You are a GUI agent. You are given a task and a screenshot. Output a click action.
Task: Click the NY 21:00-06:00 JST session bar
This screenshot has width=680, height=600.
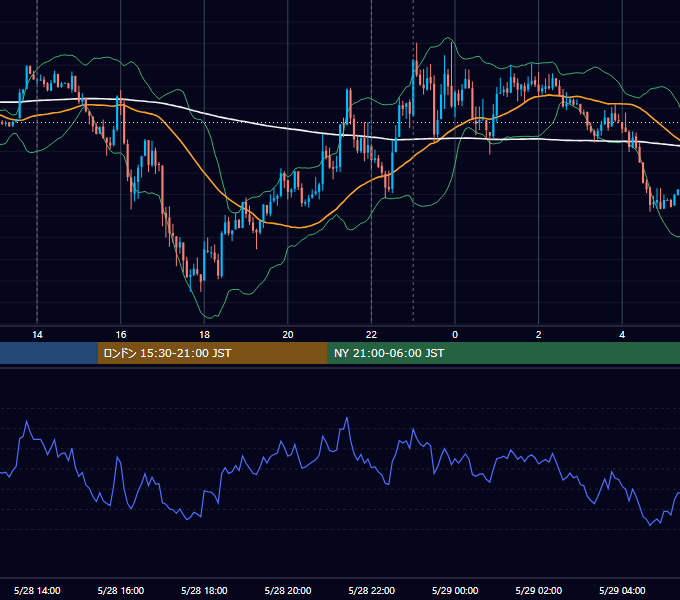(503, 353)
